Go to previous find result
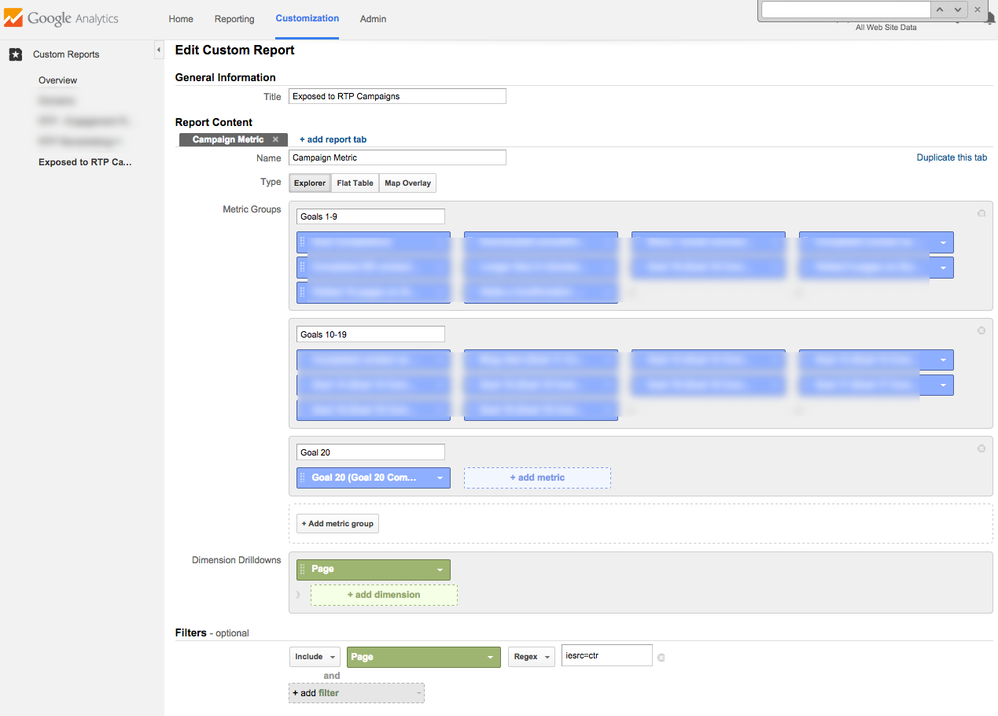Screen dimensions: 998x716 939,9
